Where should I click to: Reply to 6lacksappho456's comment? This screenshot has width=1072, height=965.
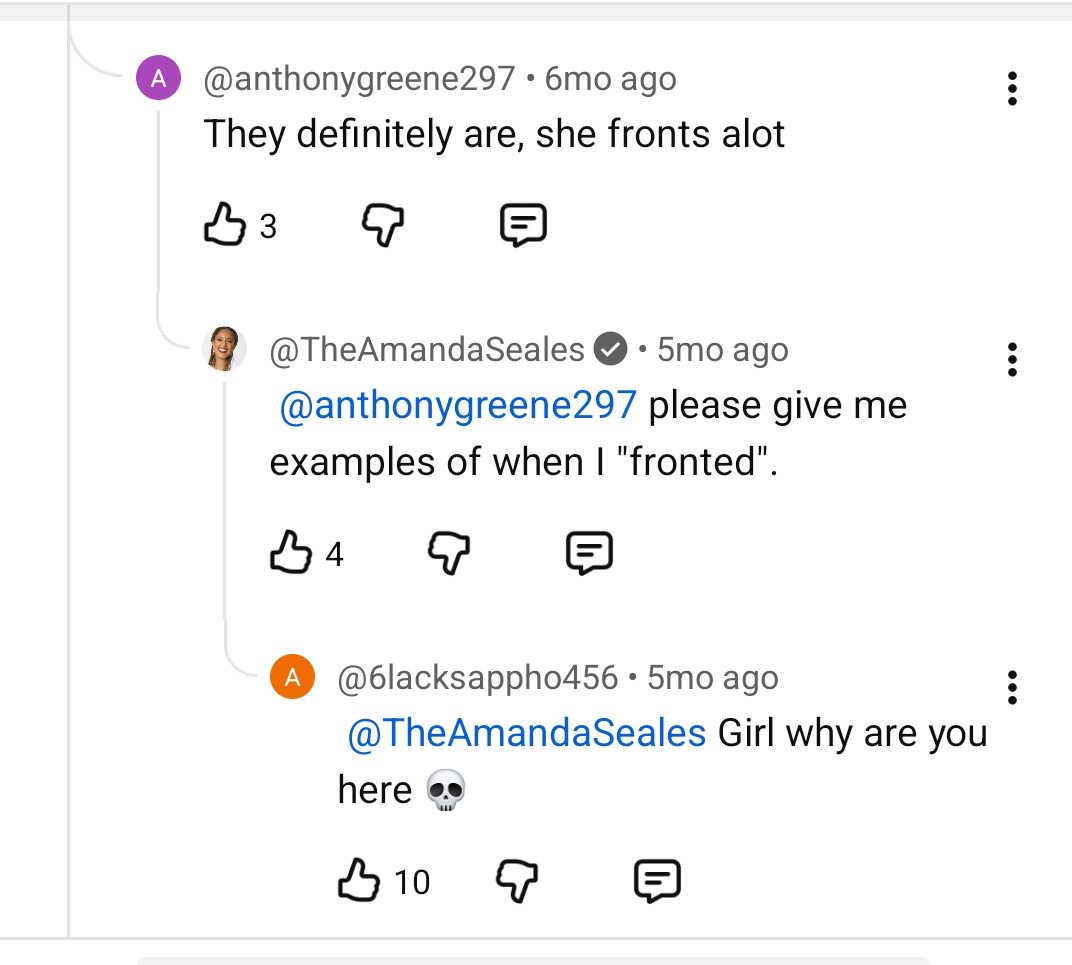[657, 881]
